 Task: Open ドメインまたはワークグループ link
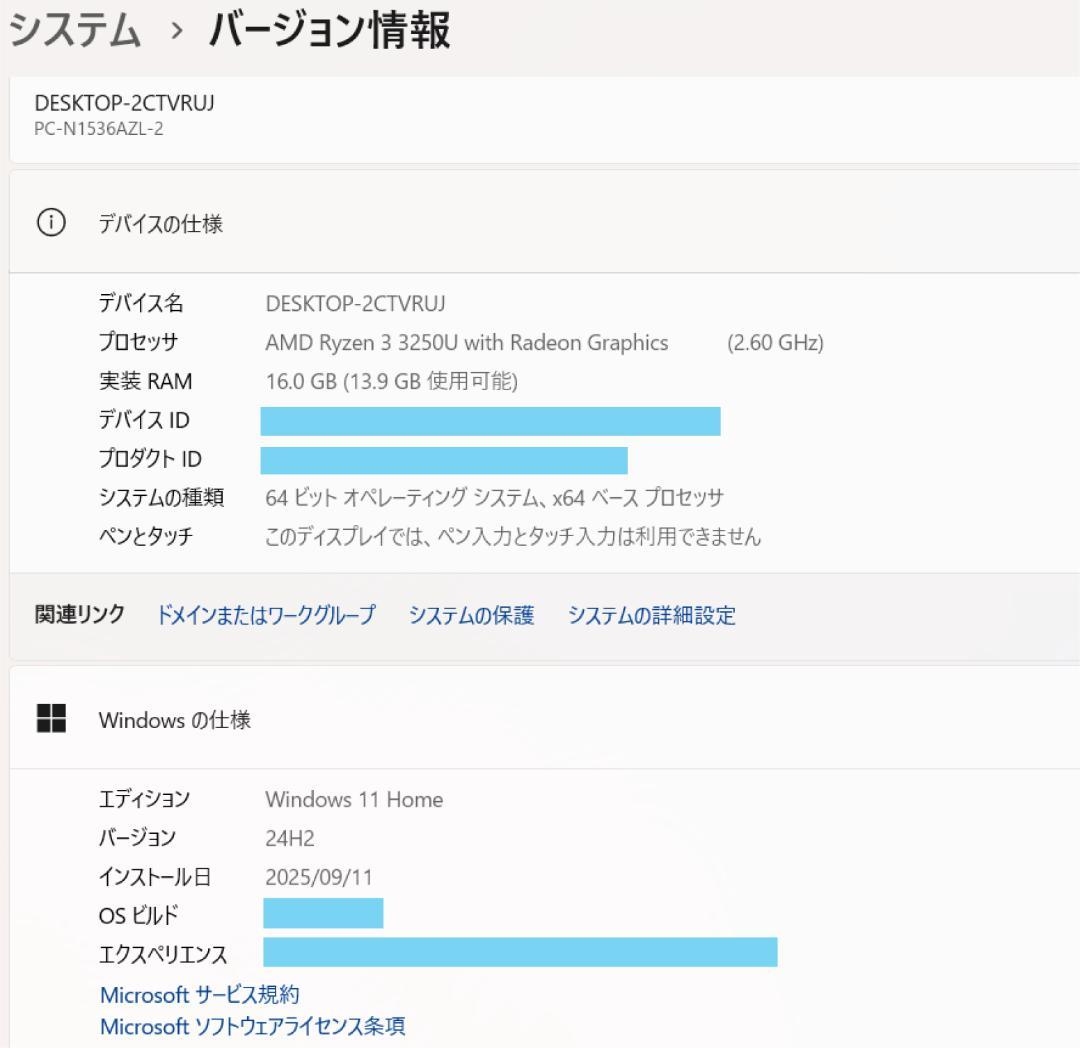(267, 614)
